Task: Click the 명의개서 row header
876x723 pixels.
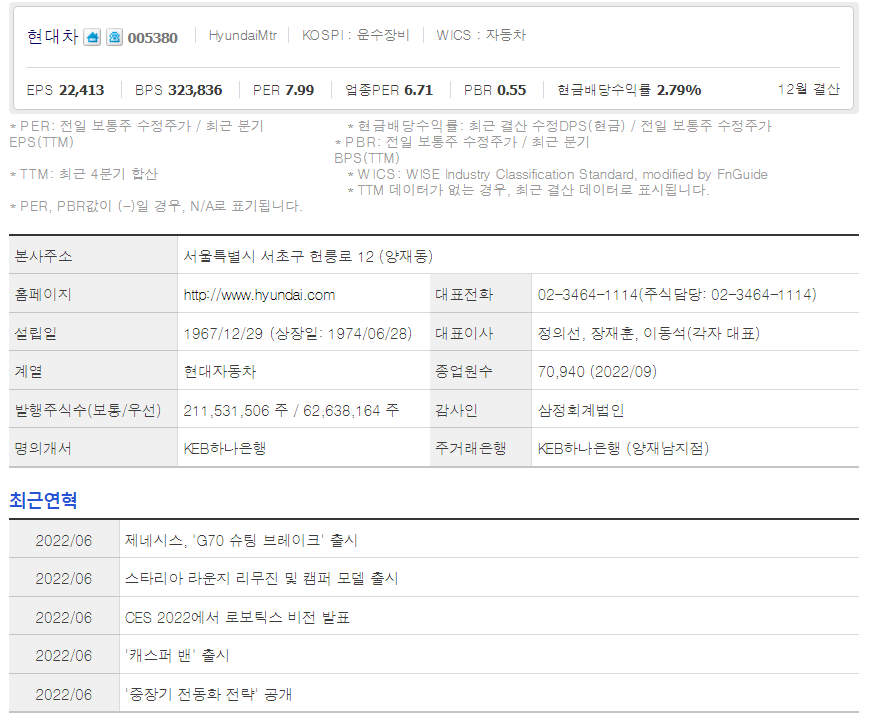Action: [x=93, y=448]
